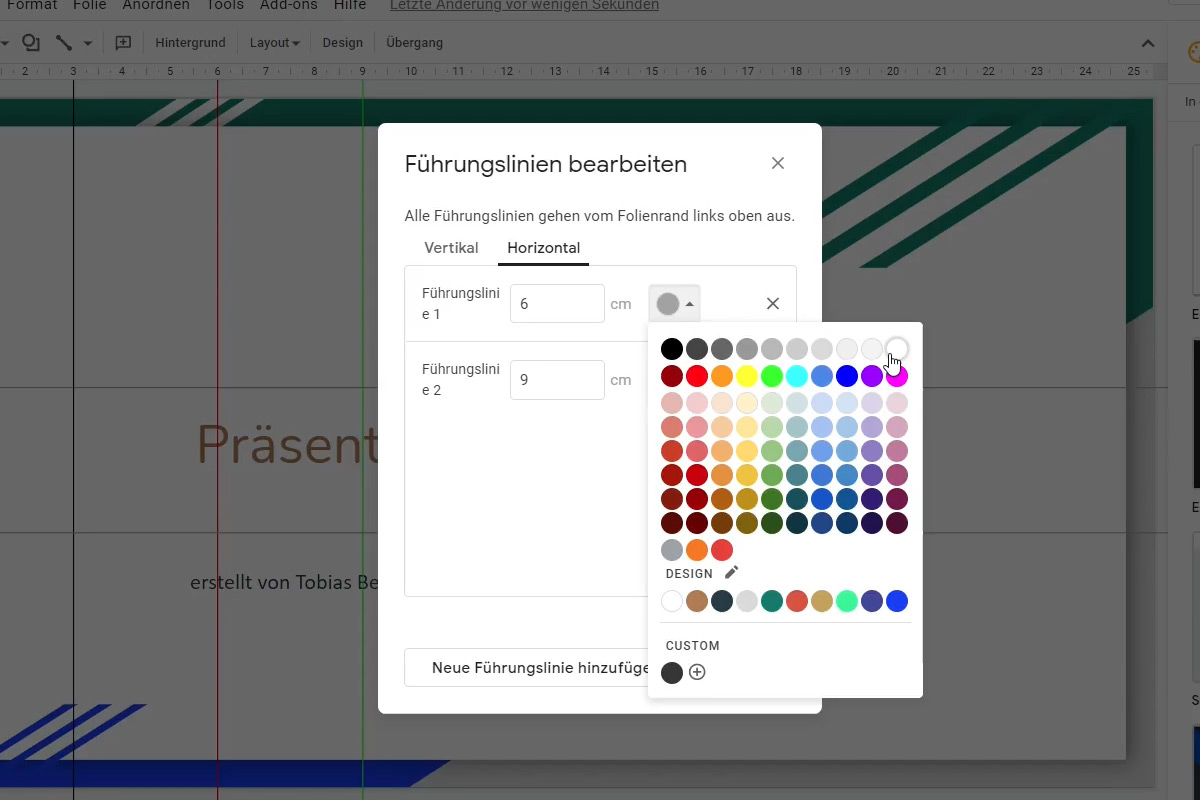Open the Format menu
The image size is (1200, 800).
[32, 5]
